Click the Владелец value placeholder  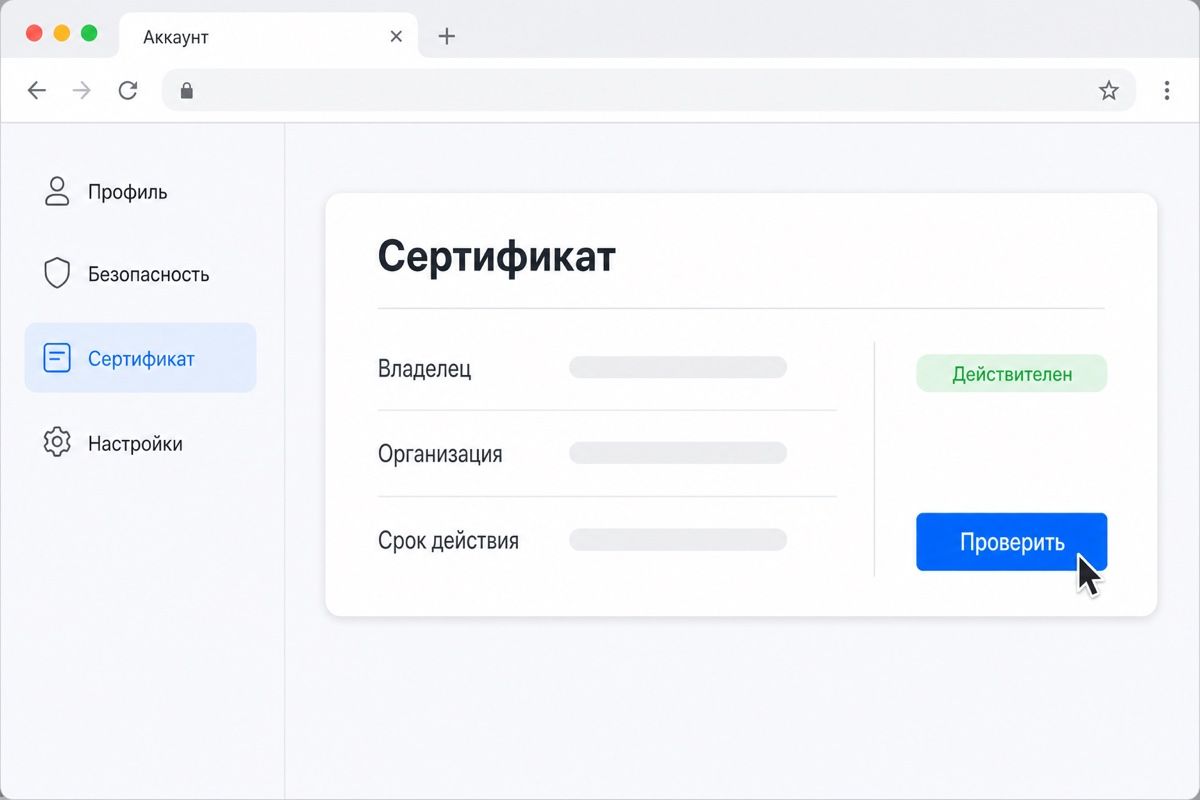click(x=678, y=367)
